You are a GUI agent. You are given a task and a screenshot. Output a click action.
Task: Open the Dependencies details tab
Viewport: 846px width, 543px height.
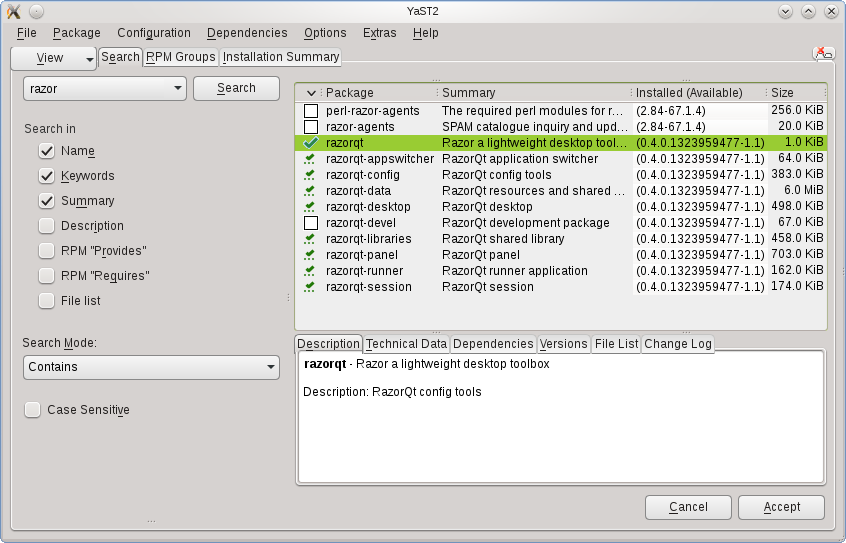[x=493, y=344]
